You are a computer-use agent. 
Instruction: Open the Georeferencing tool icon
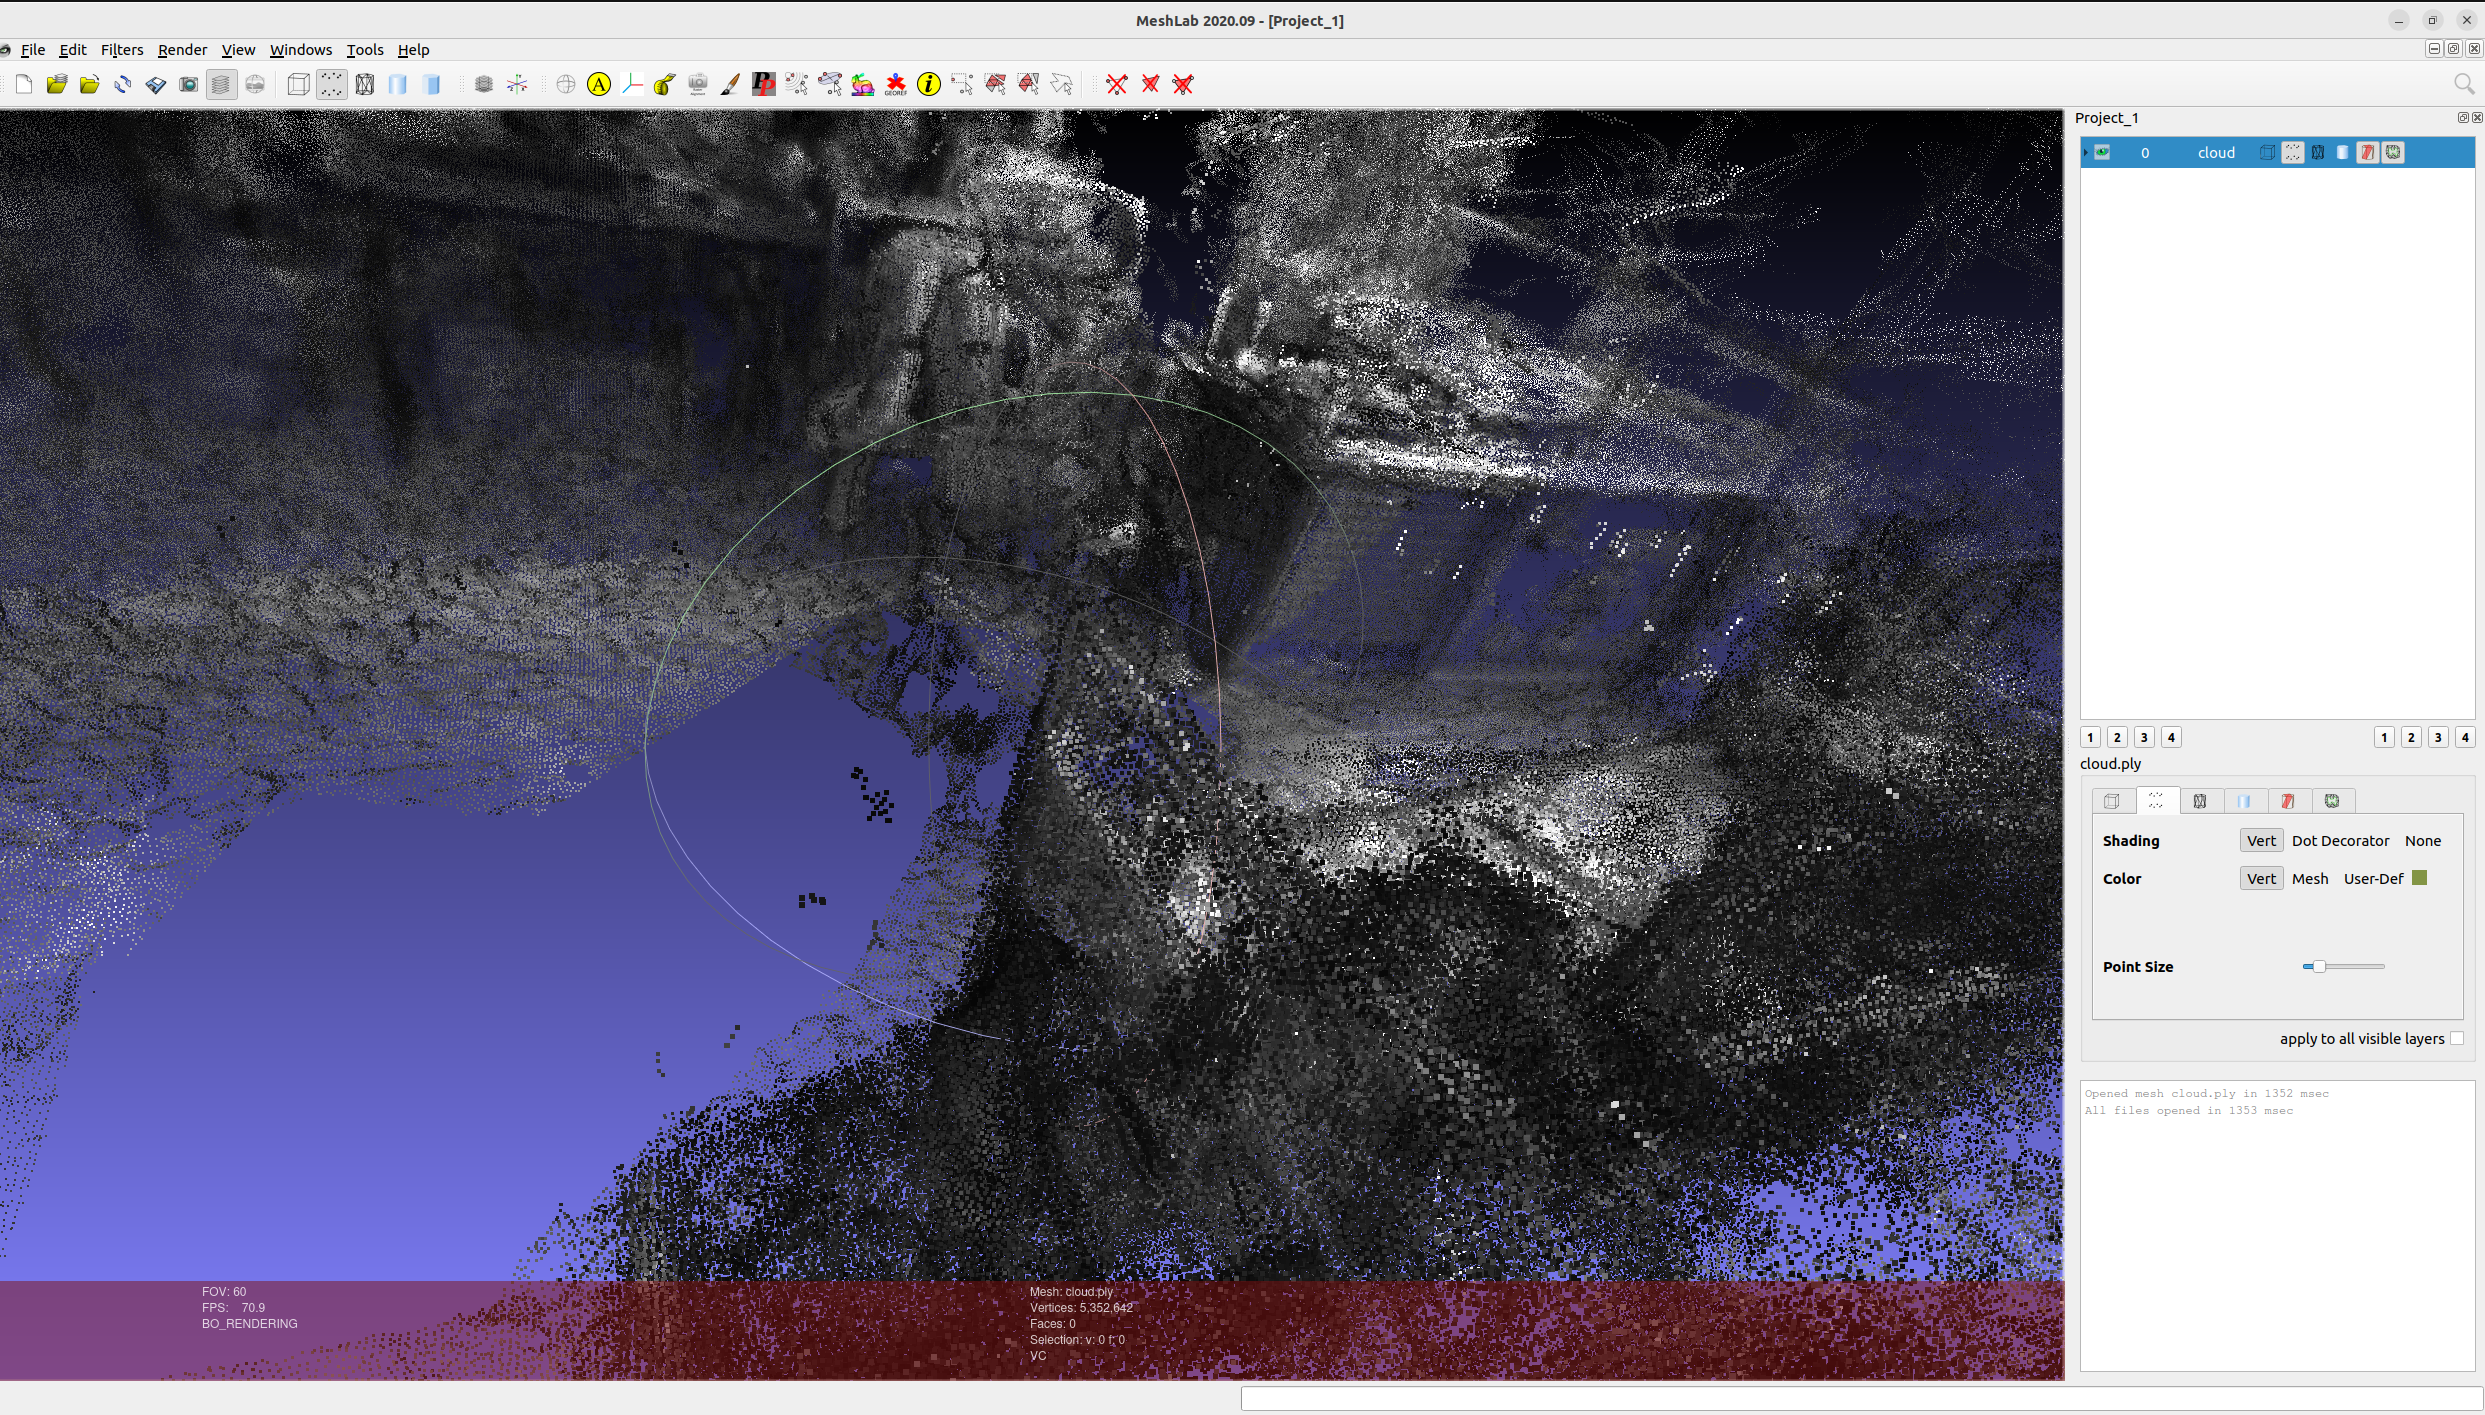(x=895, y=85)
